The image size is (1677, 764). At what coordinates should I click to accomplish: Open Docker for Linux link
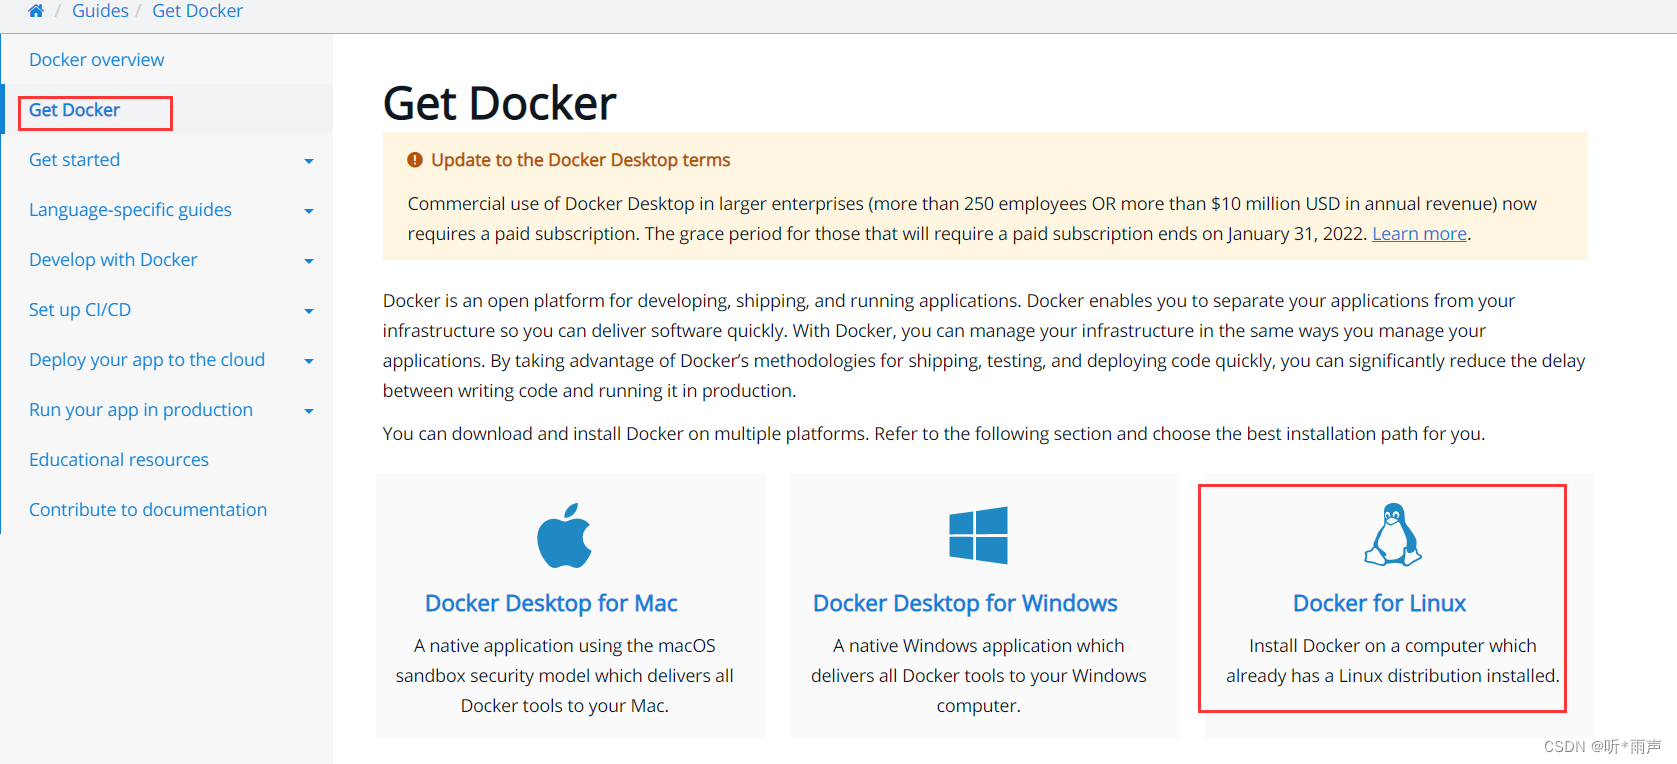click(1379, 603)
